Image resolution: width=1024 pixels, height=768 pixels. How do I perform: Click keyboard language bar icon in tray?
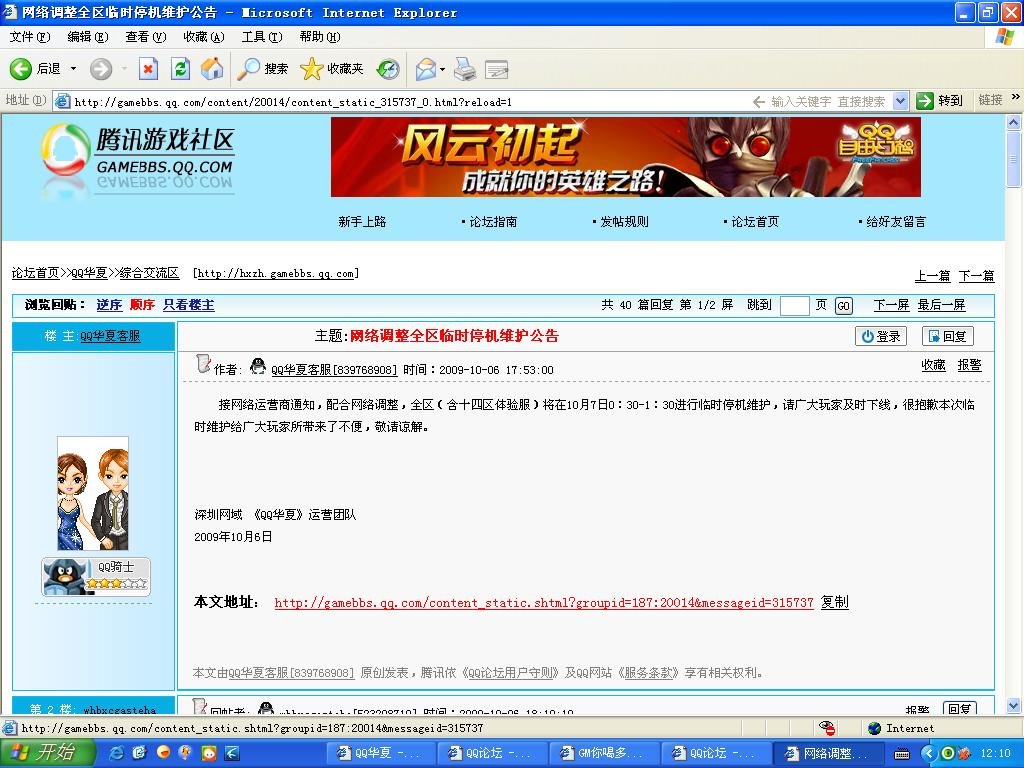click(x=901, y=754)
